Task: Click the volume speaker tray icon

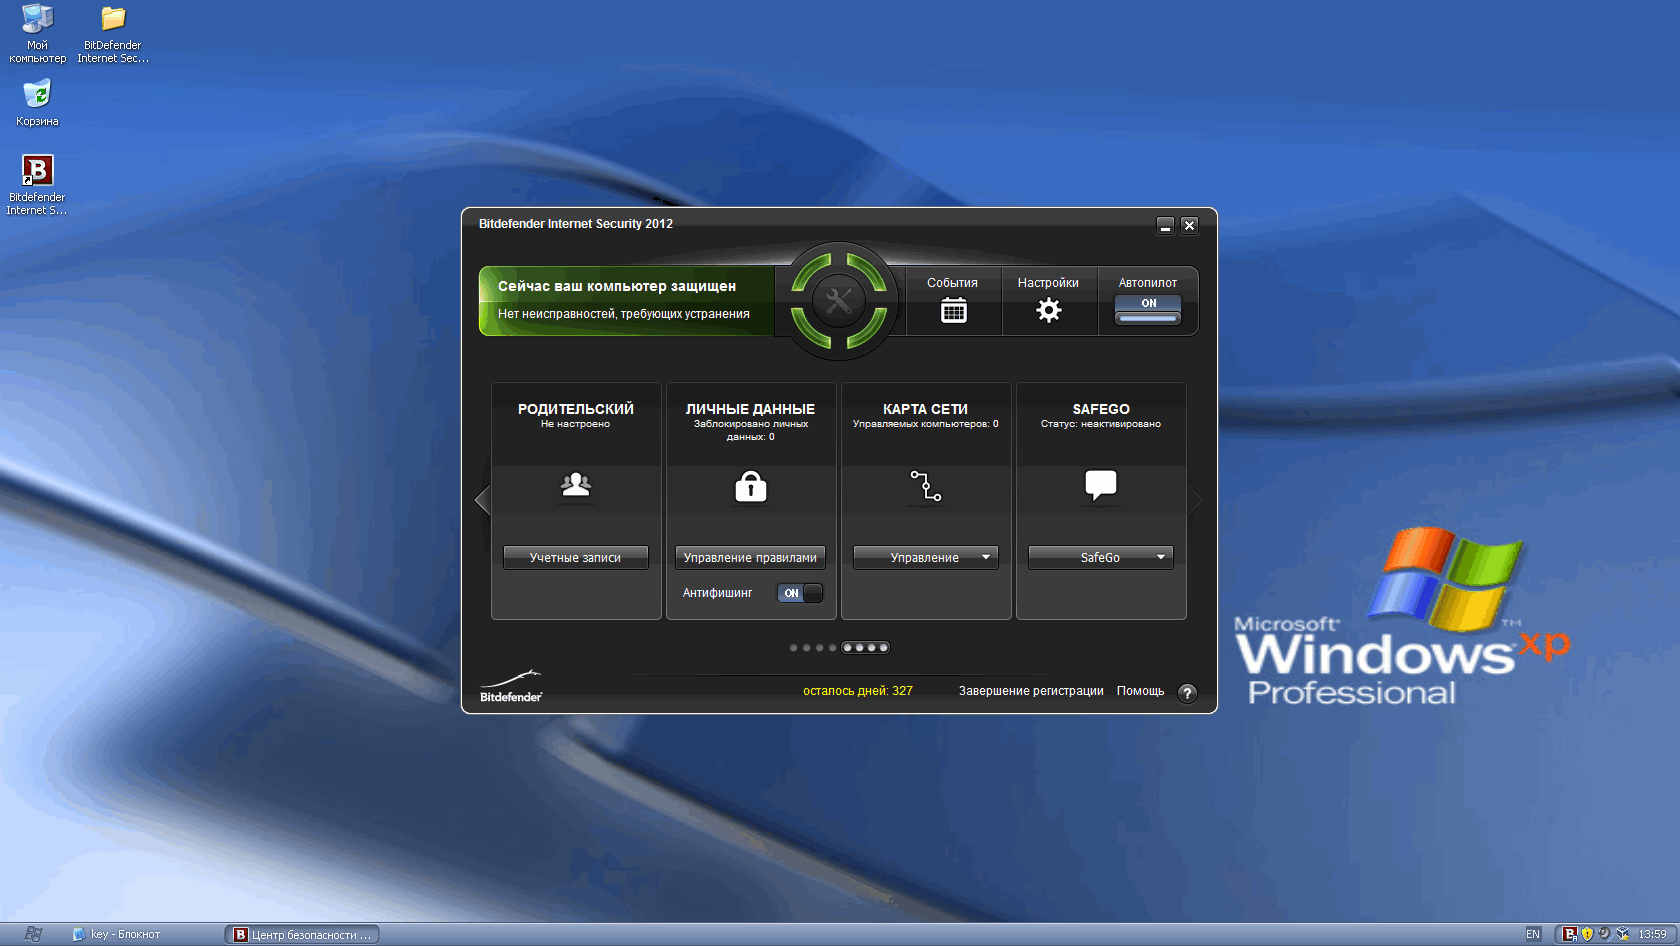Action: tap(1604, 934)
